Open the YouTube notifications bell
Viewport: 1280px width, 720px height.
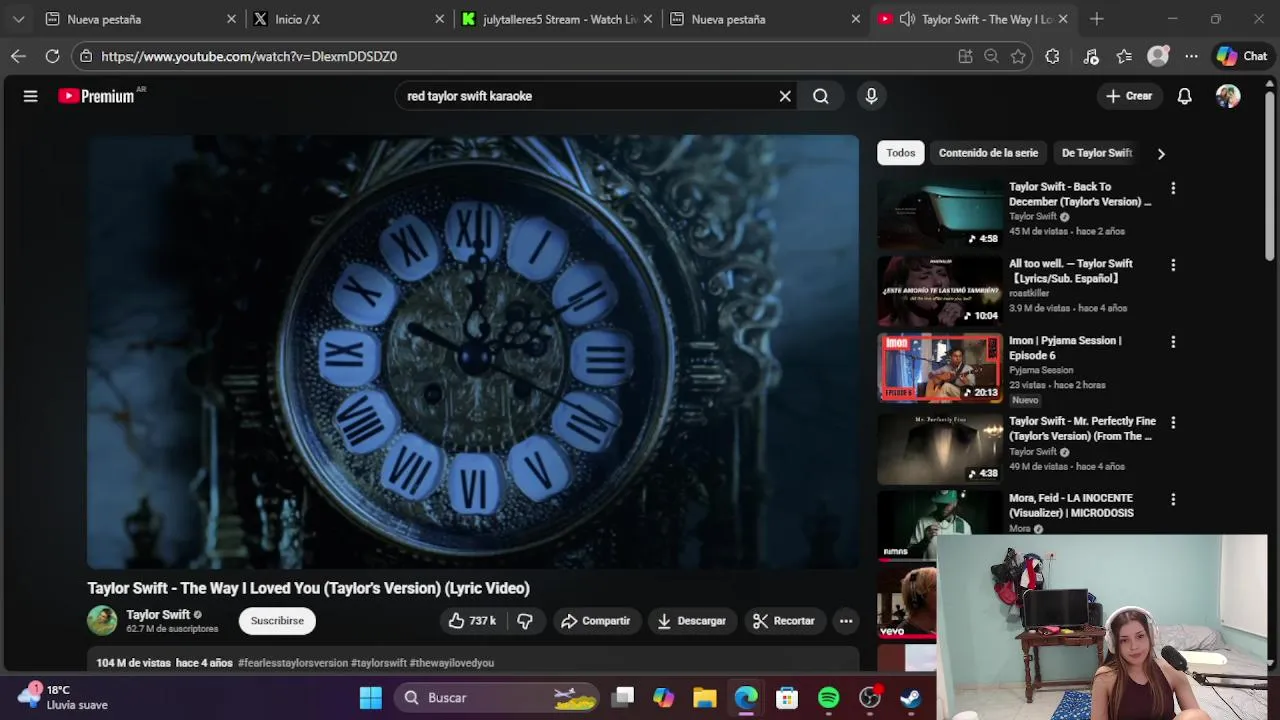click(x=1184, y=96)
